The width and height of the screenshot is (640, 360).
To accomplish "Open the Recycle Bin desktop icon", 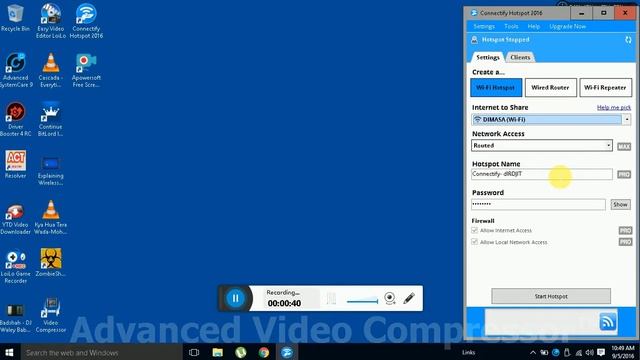I will pos(15,18).
